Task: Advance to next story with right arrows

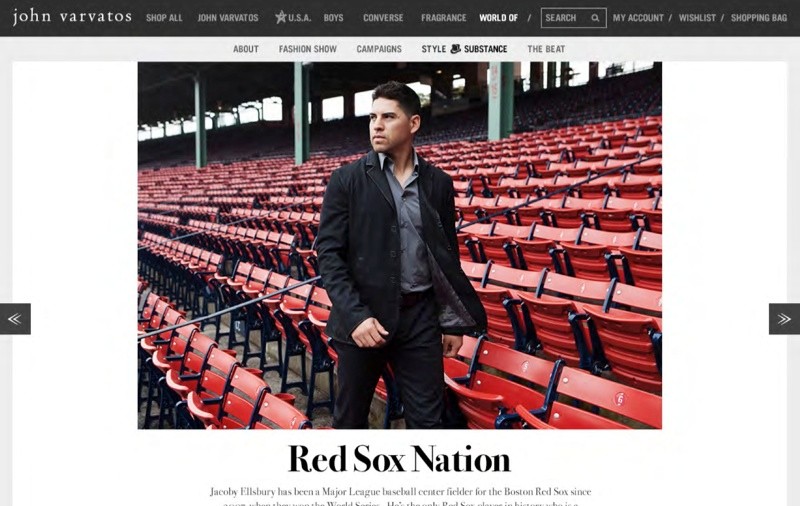Action: [784, 319]
